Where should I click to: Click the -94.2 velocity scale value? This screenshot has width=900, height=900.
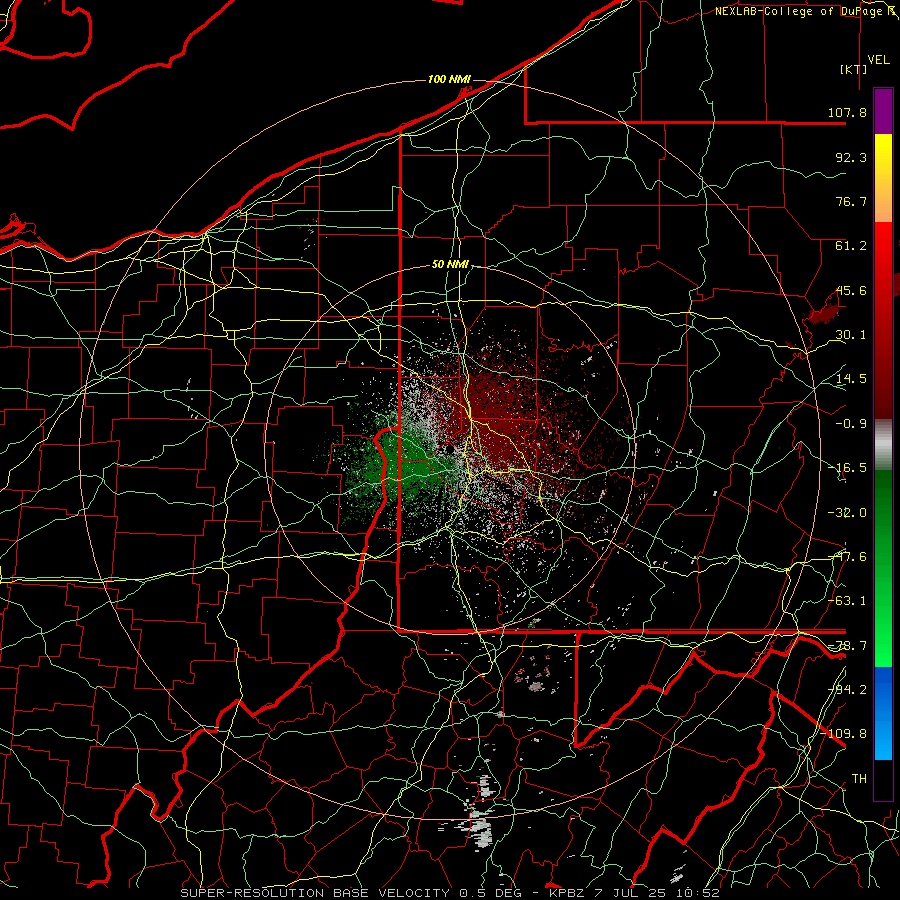click(847, 689)
